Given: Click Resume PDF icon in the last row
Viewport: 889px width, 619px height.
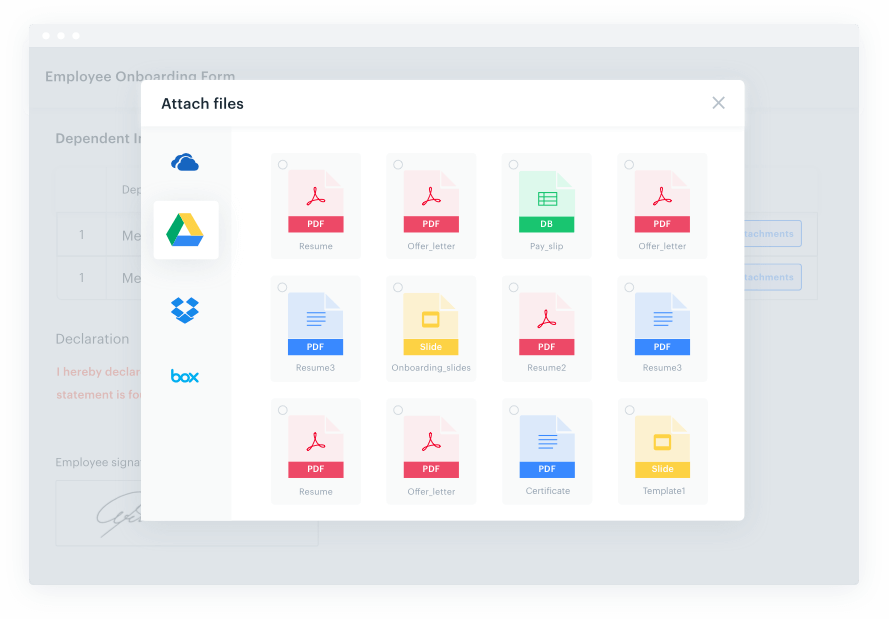Looking at the screenshot, I should (x=316, y=446).
